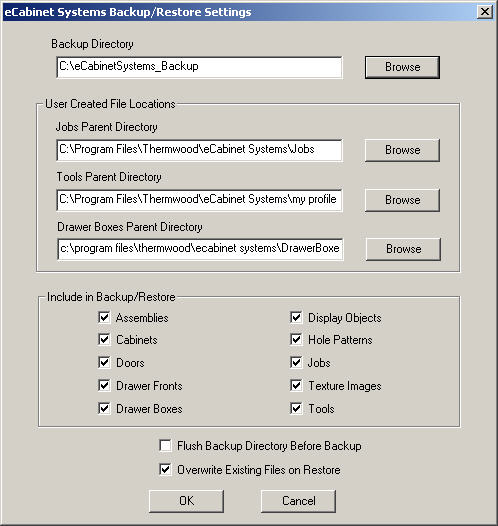Toggle Texture Images checkbox
This screenshot has height=526, width=498.
coord(296,385)
